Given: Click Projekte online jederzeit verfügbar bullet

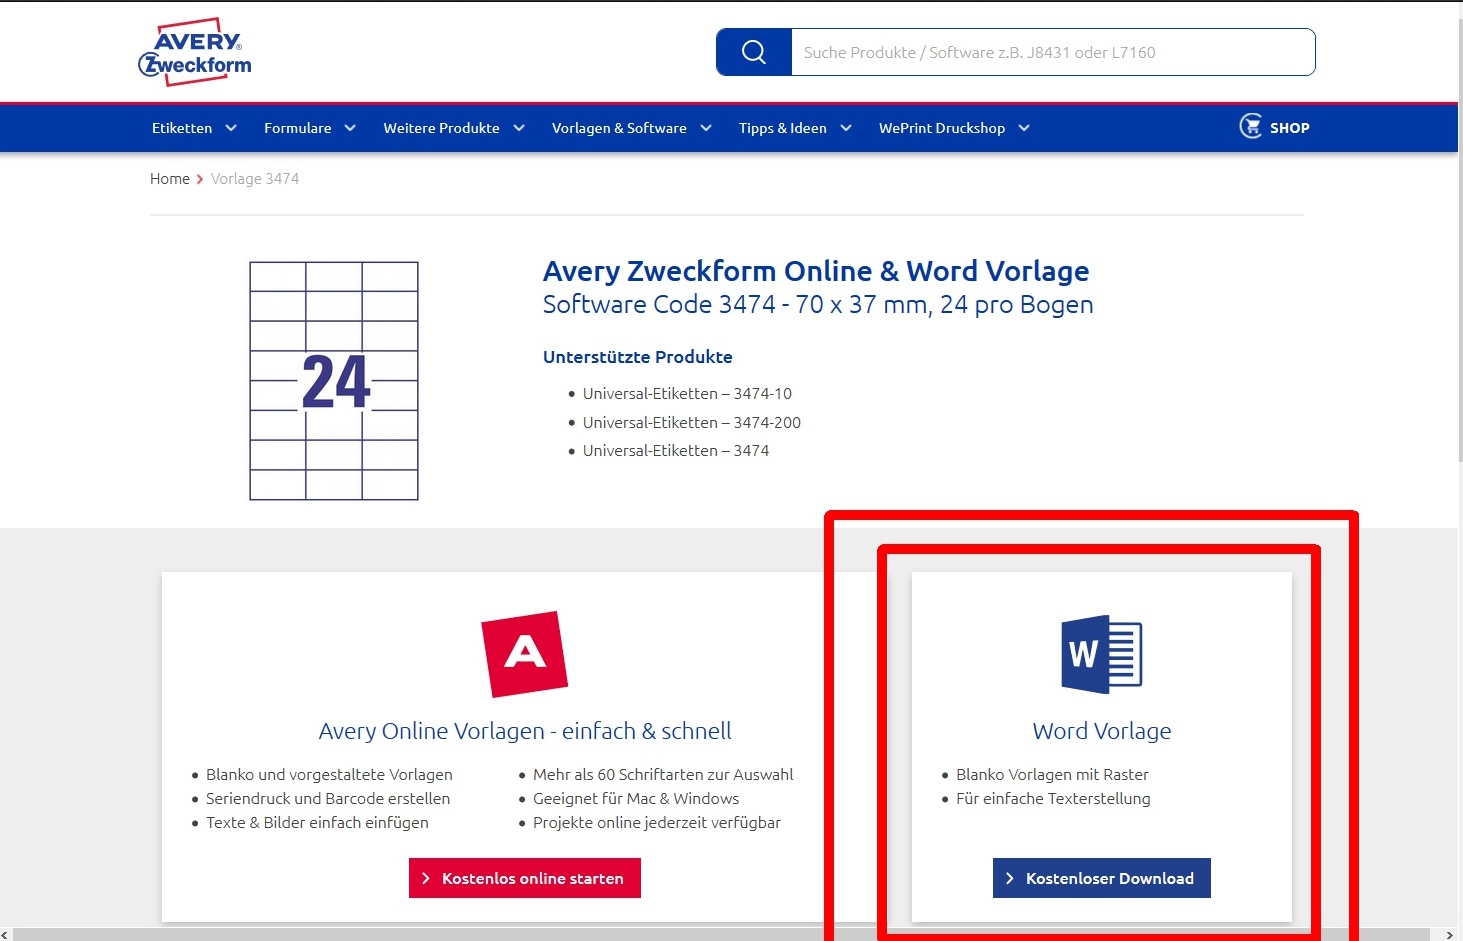Looking at the screenshot, I should pos(657,823).
